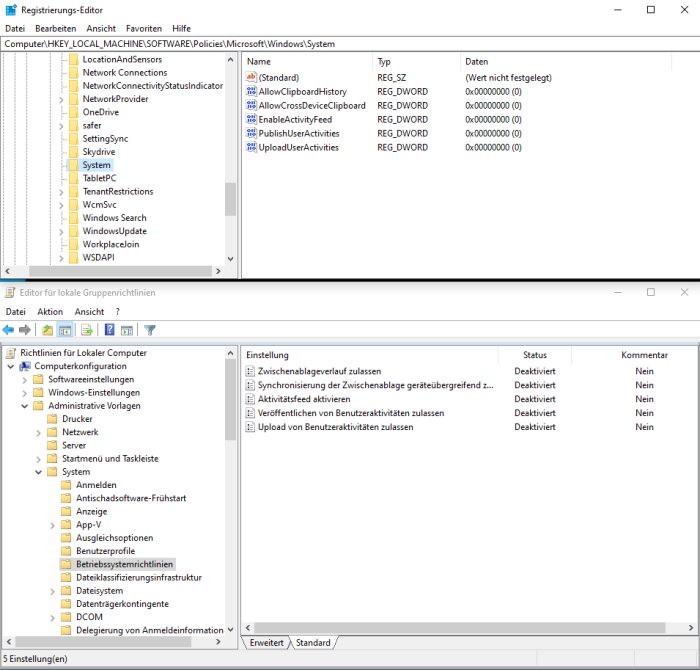Toggle the action pane toolbar icon
The image size is (700, 670).
pos(127,330)
